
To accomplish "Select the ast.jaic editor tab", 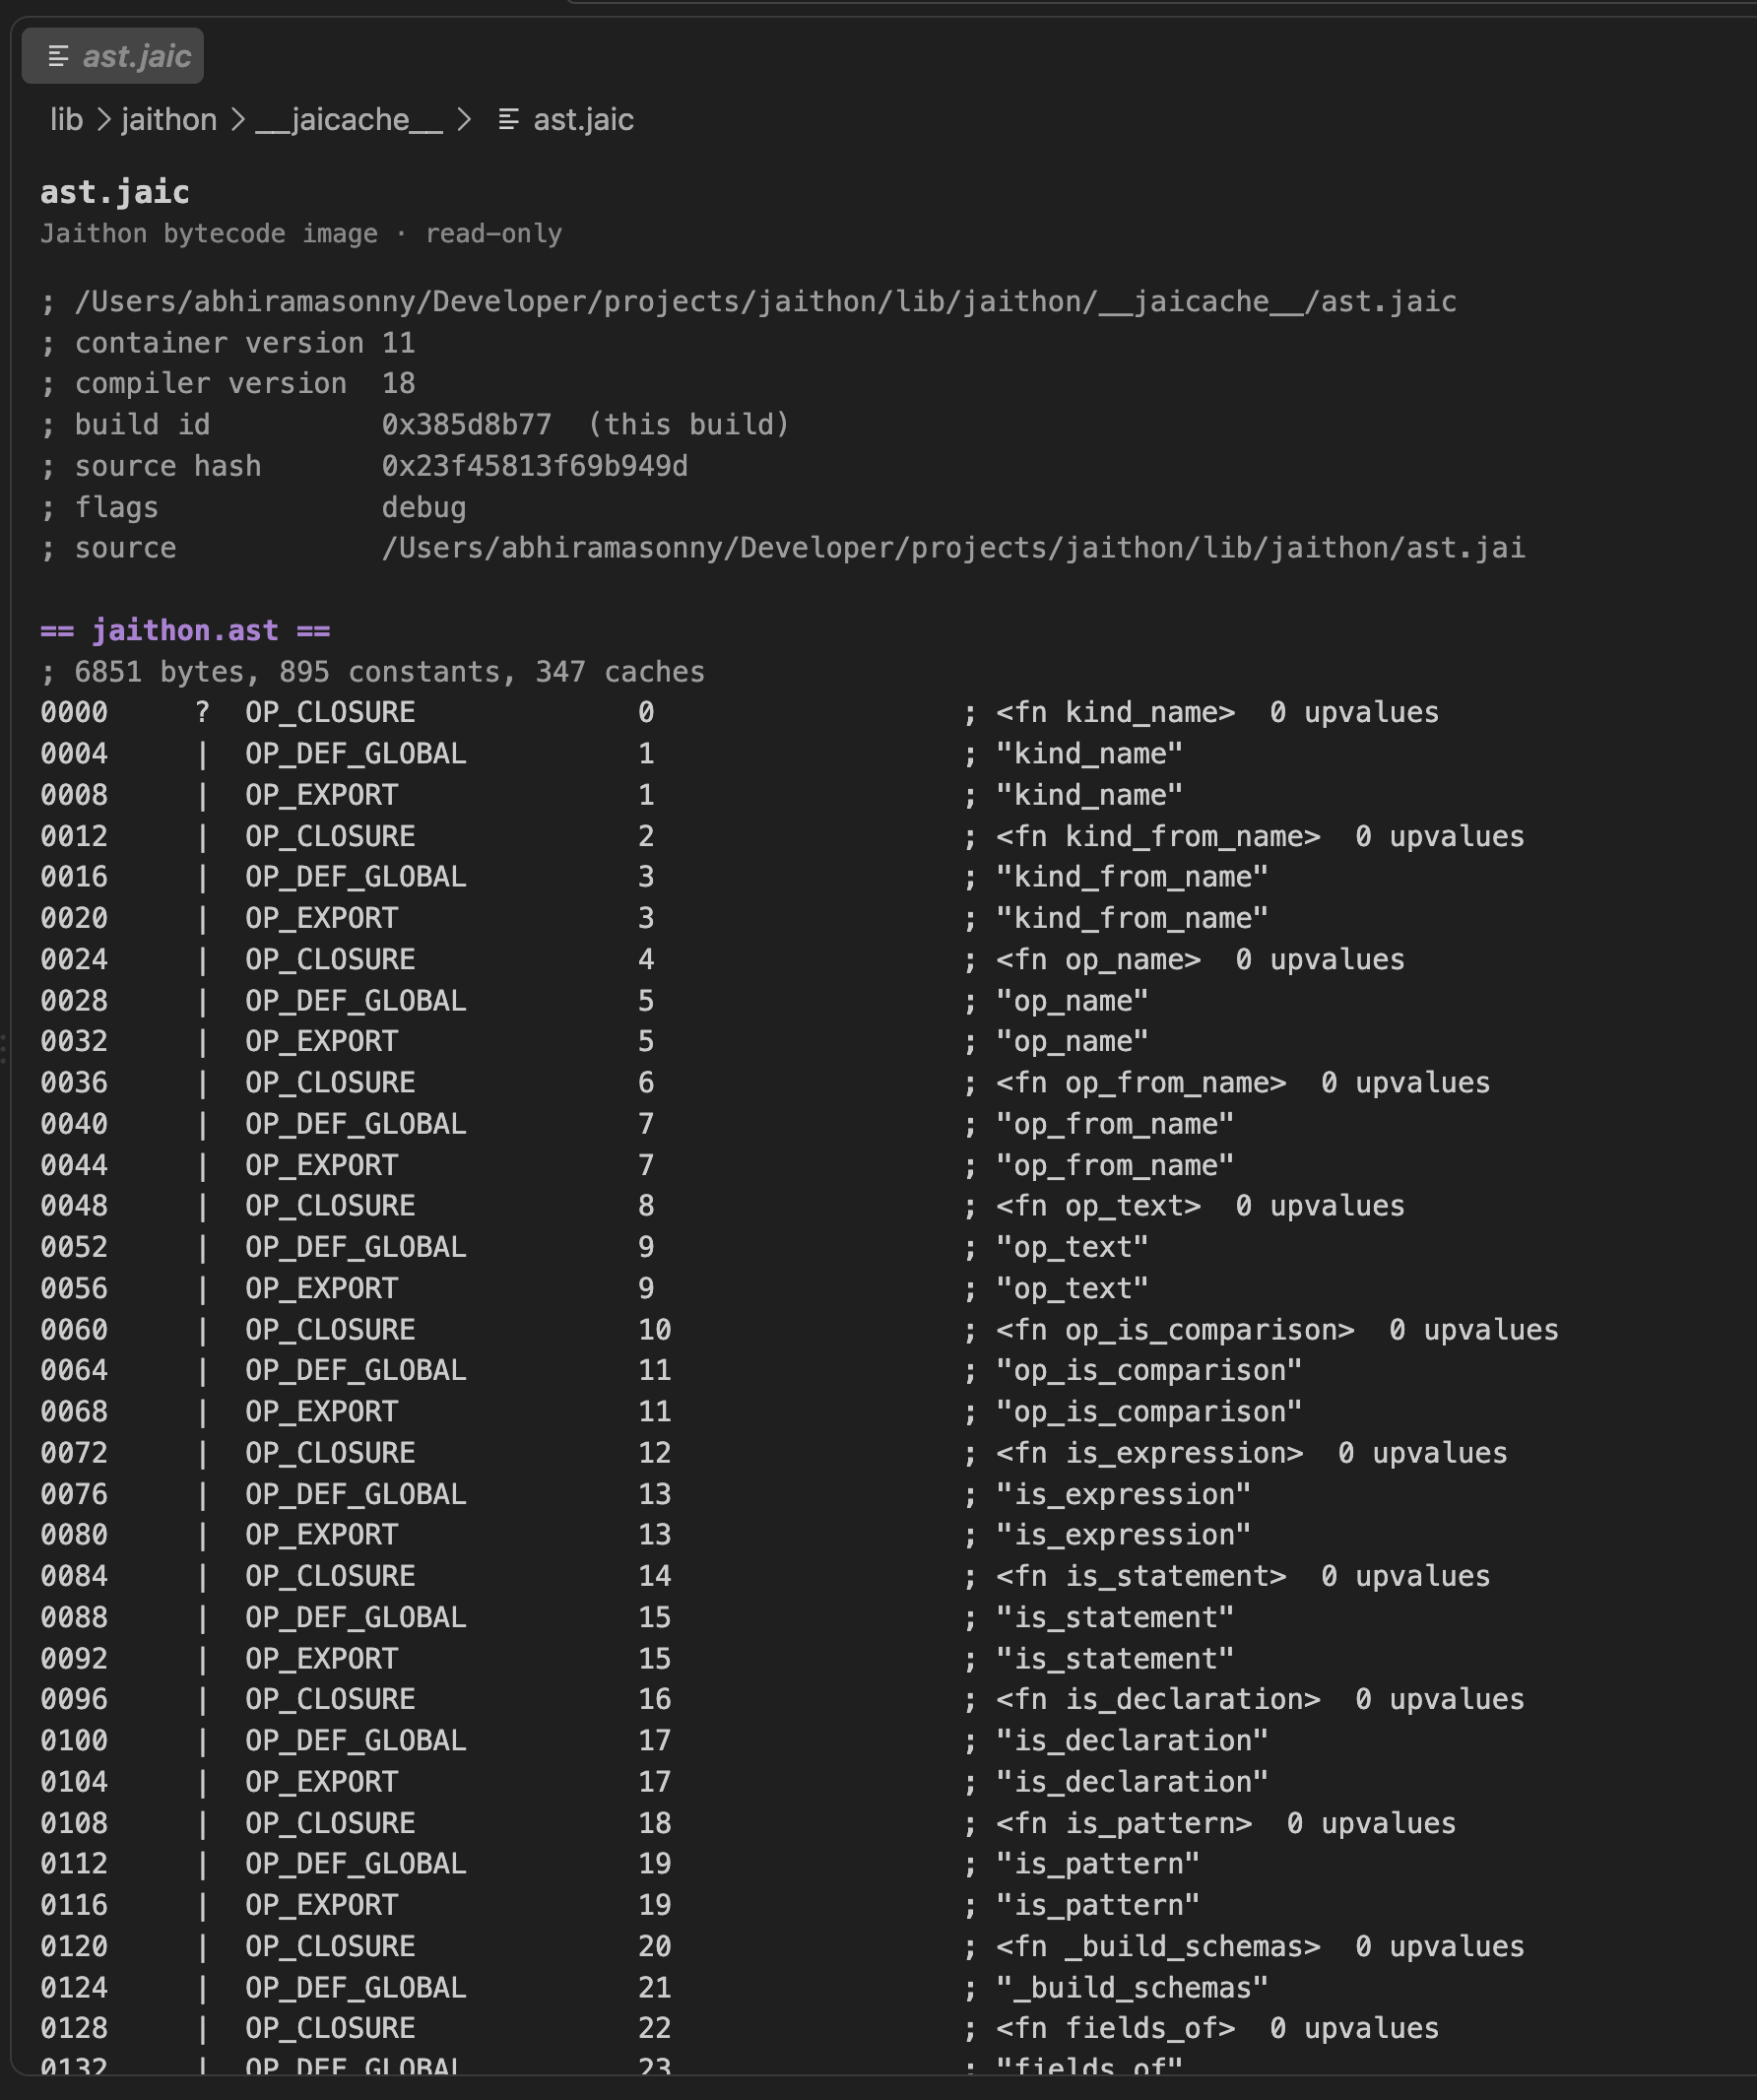I will click(112, 56).
